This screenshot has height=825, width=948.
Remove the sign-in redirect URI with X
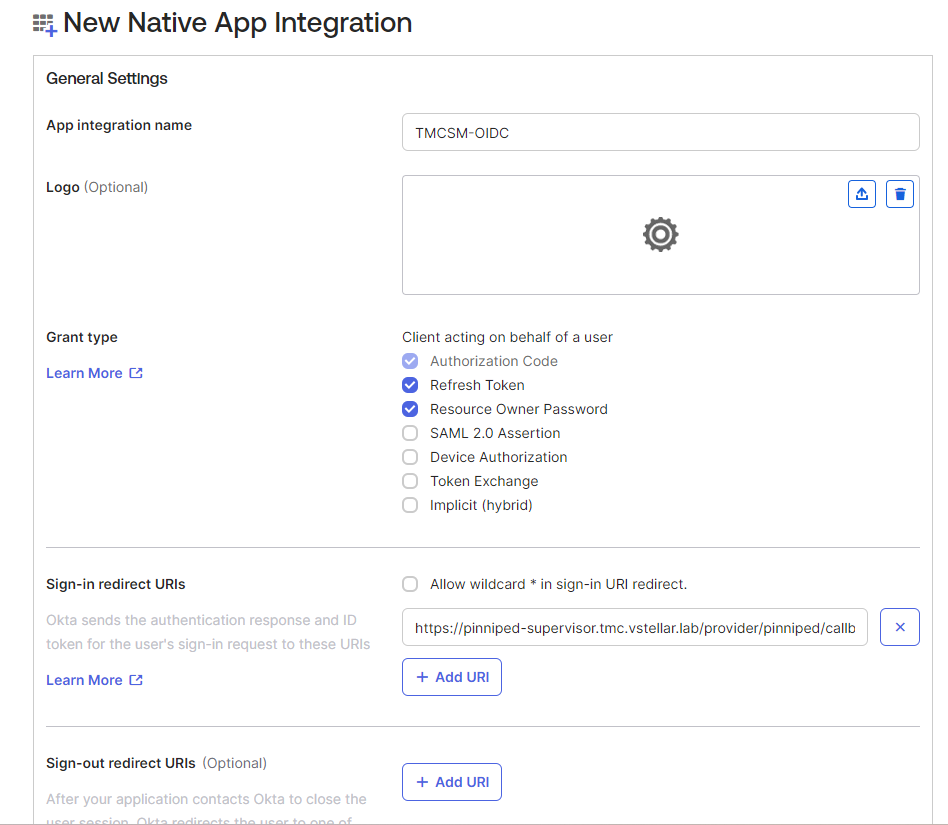(899, 627)
